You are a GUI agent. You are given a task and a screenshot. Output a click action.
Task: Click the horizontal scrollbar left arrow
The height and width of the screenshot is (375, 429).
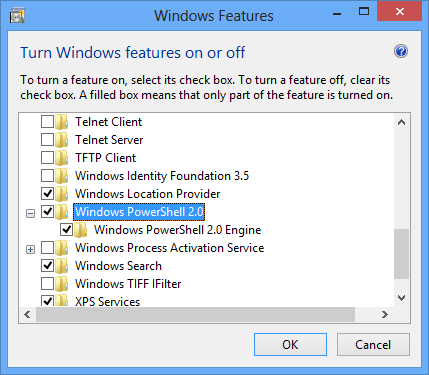click(x=27, y=314)
